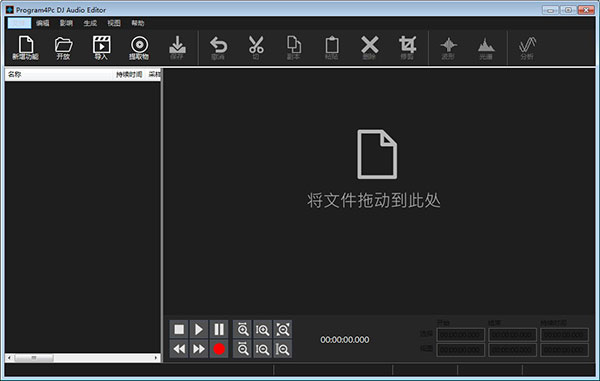Save with the 保存 download-arrow icon
600x381 pixels.
(177, 48)
